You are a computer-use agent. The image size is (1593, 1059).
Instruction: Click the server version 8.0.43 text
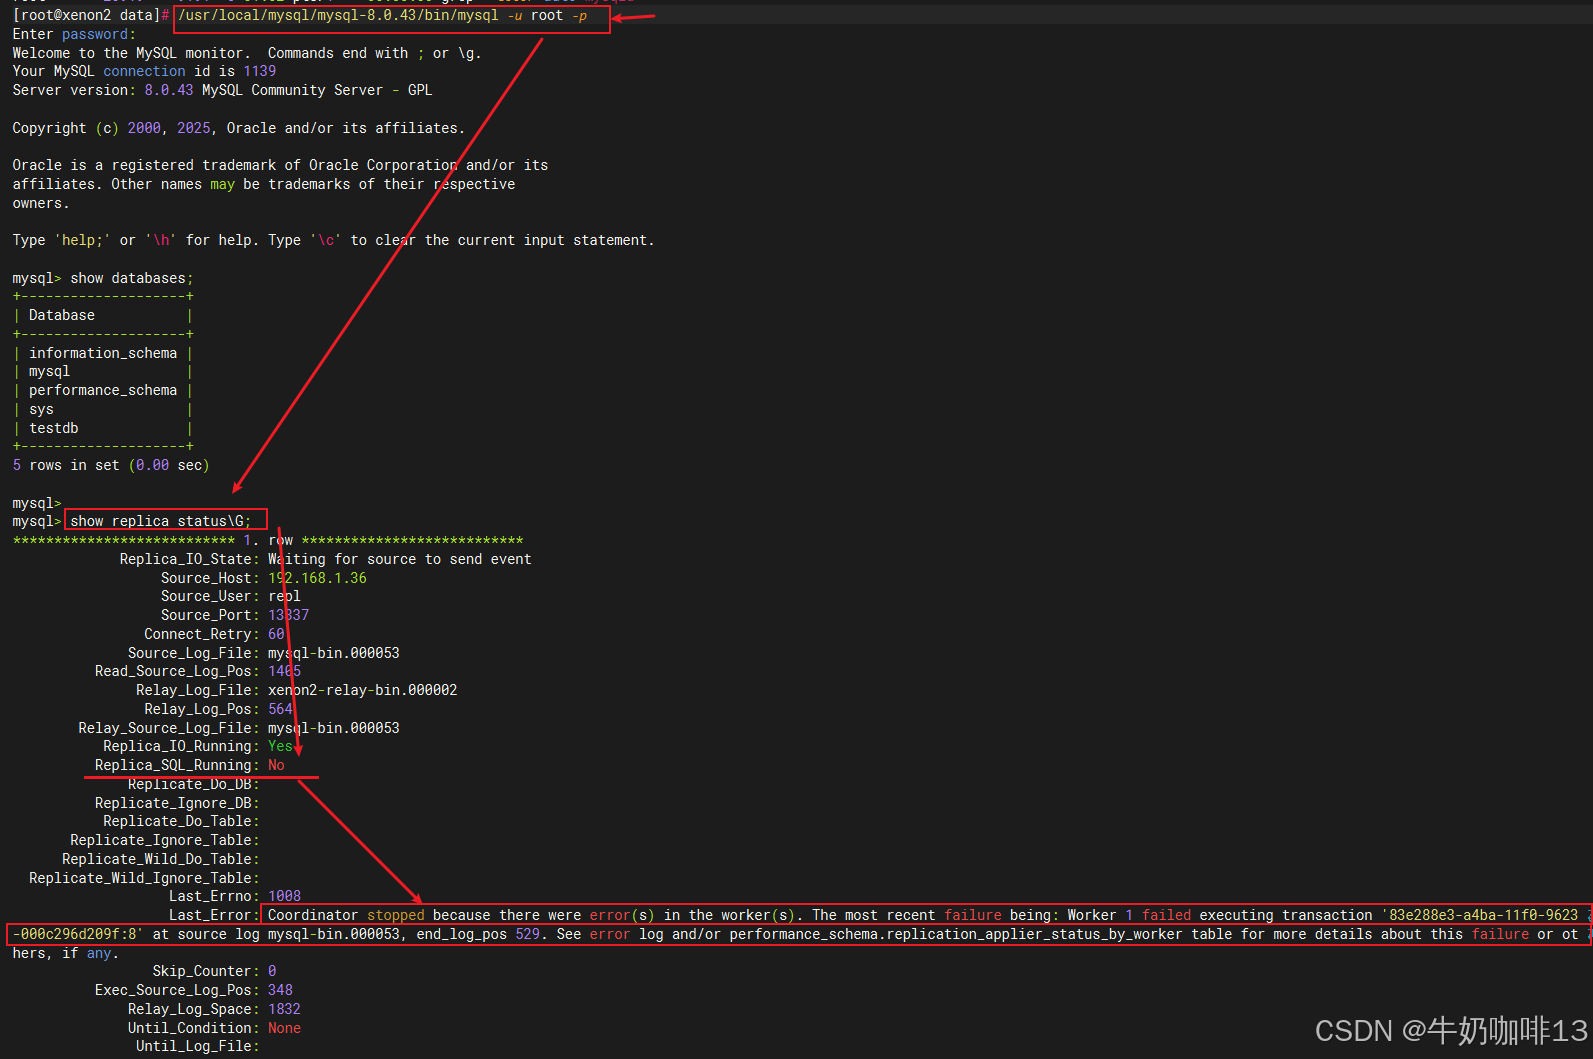169,91
